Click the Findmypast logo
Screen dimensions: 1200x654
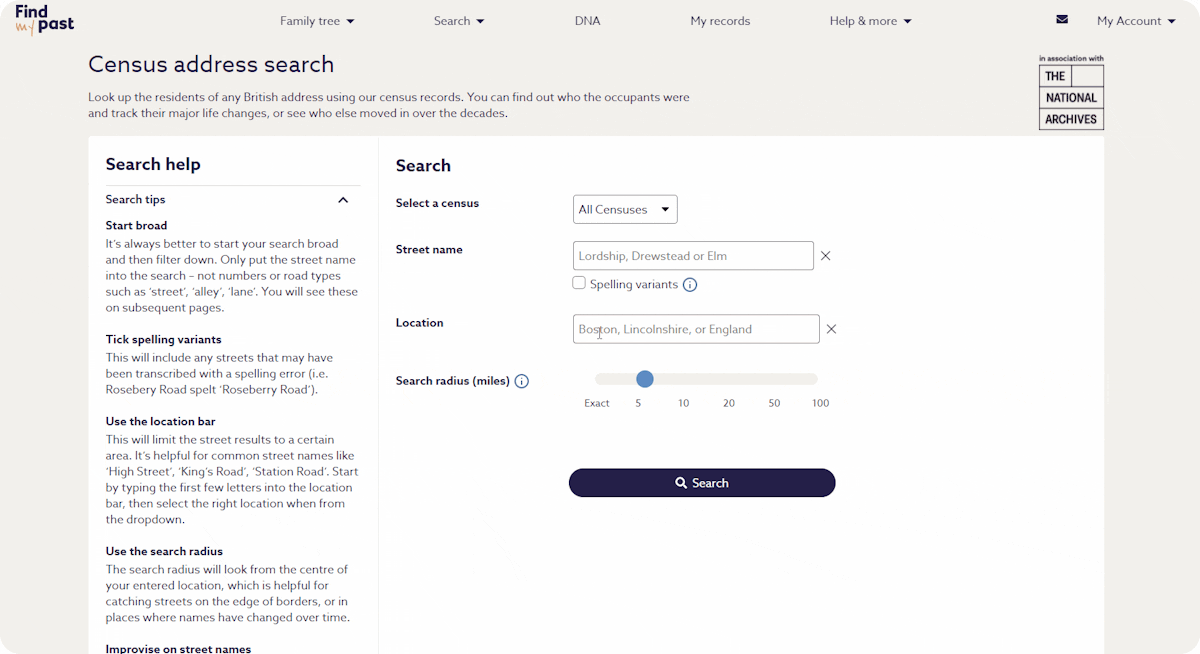(x=44, y=20)
